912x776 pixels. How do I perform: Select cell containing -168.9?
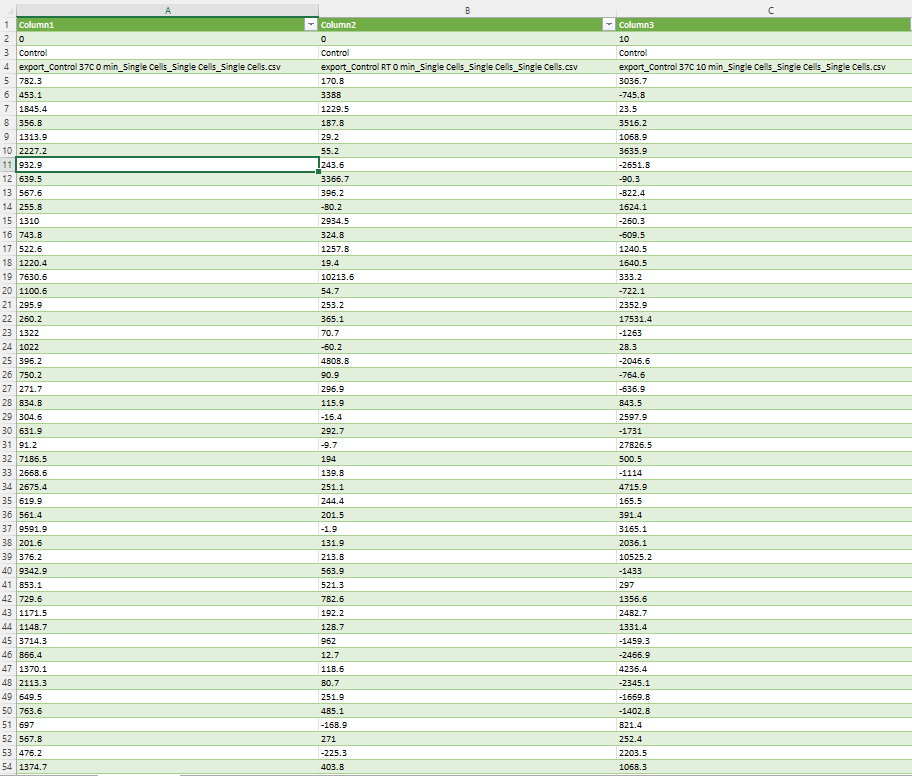point(467,725)
